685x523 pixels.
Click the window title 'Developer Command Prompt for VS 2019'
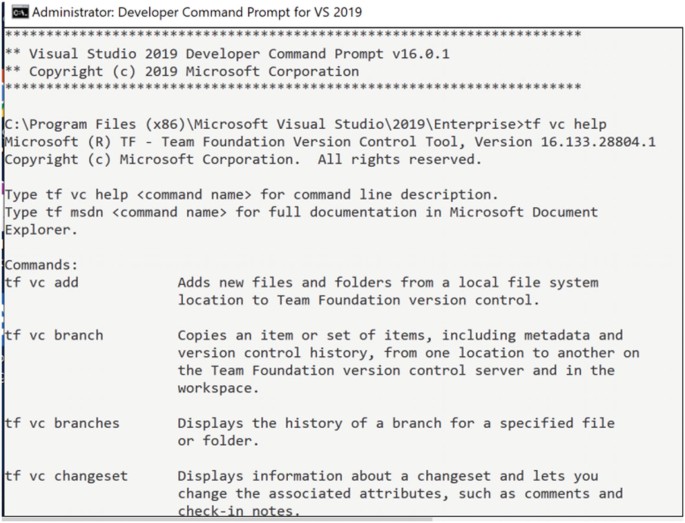pyautogui.click(x=243, y=12)
